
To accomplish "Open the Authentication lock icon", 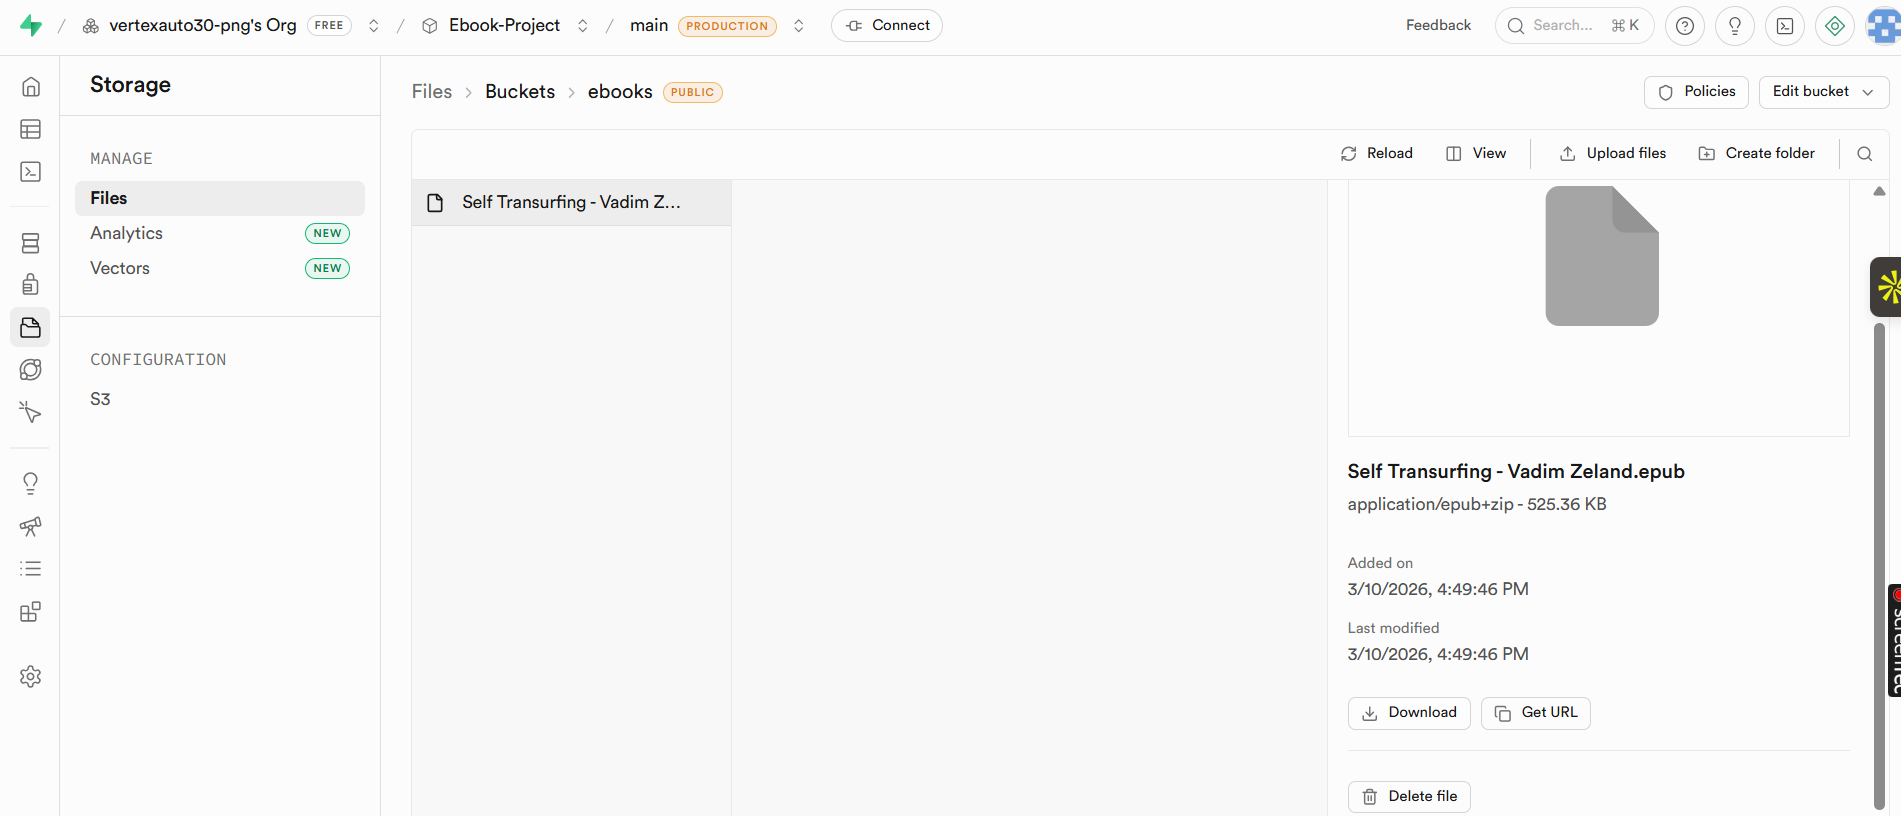I will [31, 285].
